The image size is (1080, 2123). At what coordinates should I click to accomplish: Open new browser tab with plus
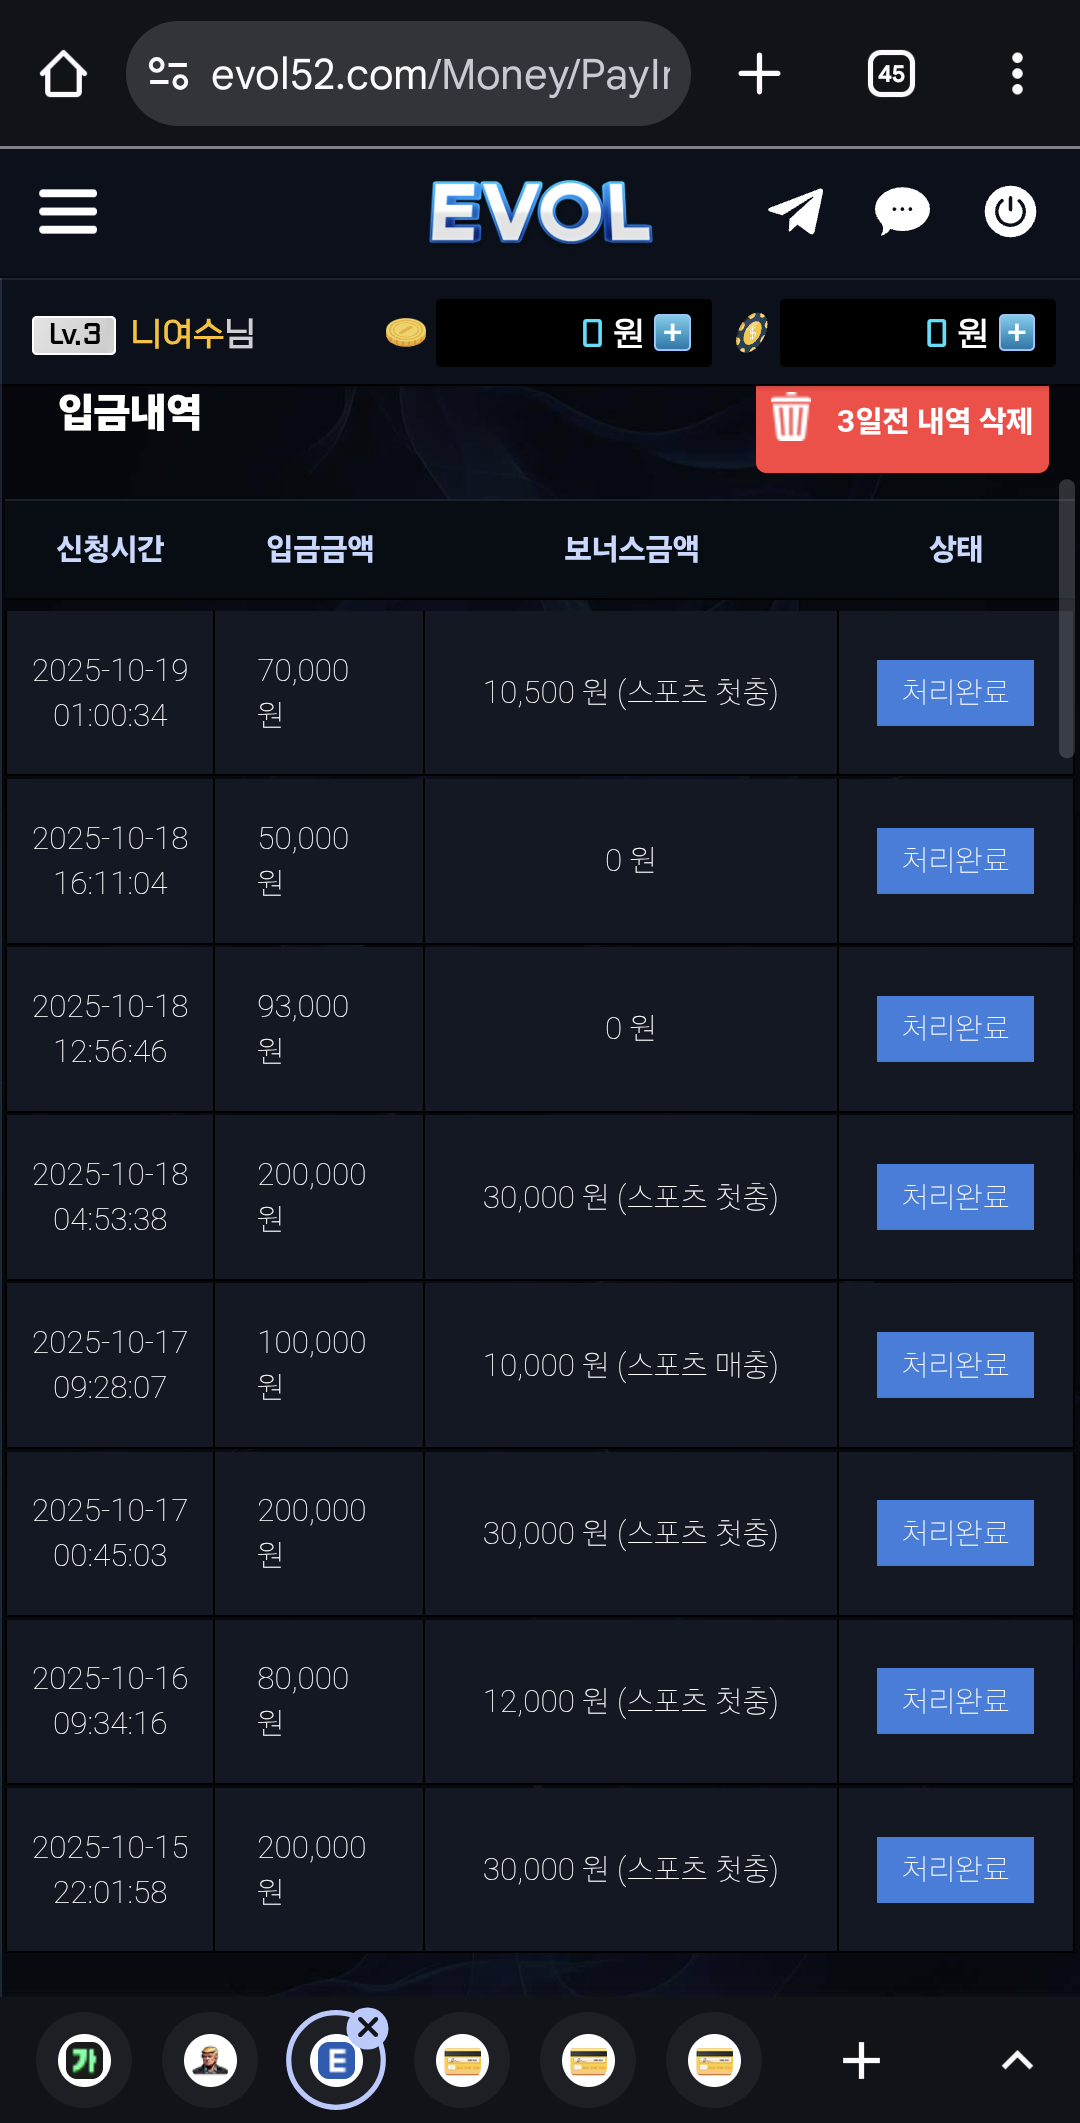click(759, 74)
